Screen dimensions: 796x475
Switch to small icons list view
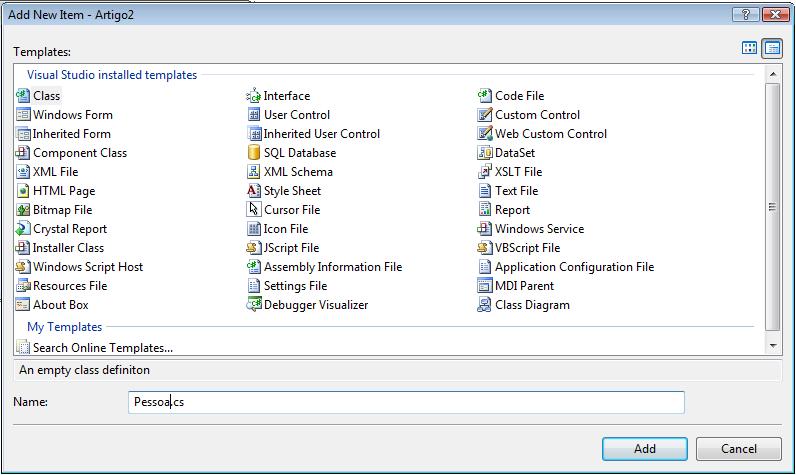coord(771,48)
